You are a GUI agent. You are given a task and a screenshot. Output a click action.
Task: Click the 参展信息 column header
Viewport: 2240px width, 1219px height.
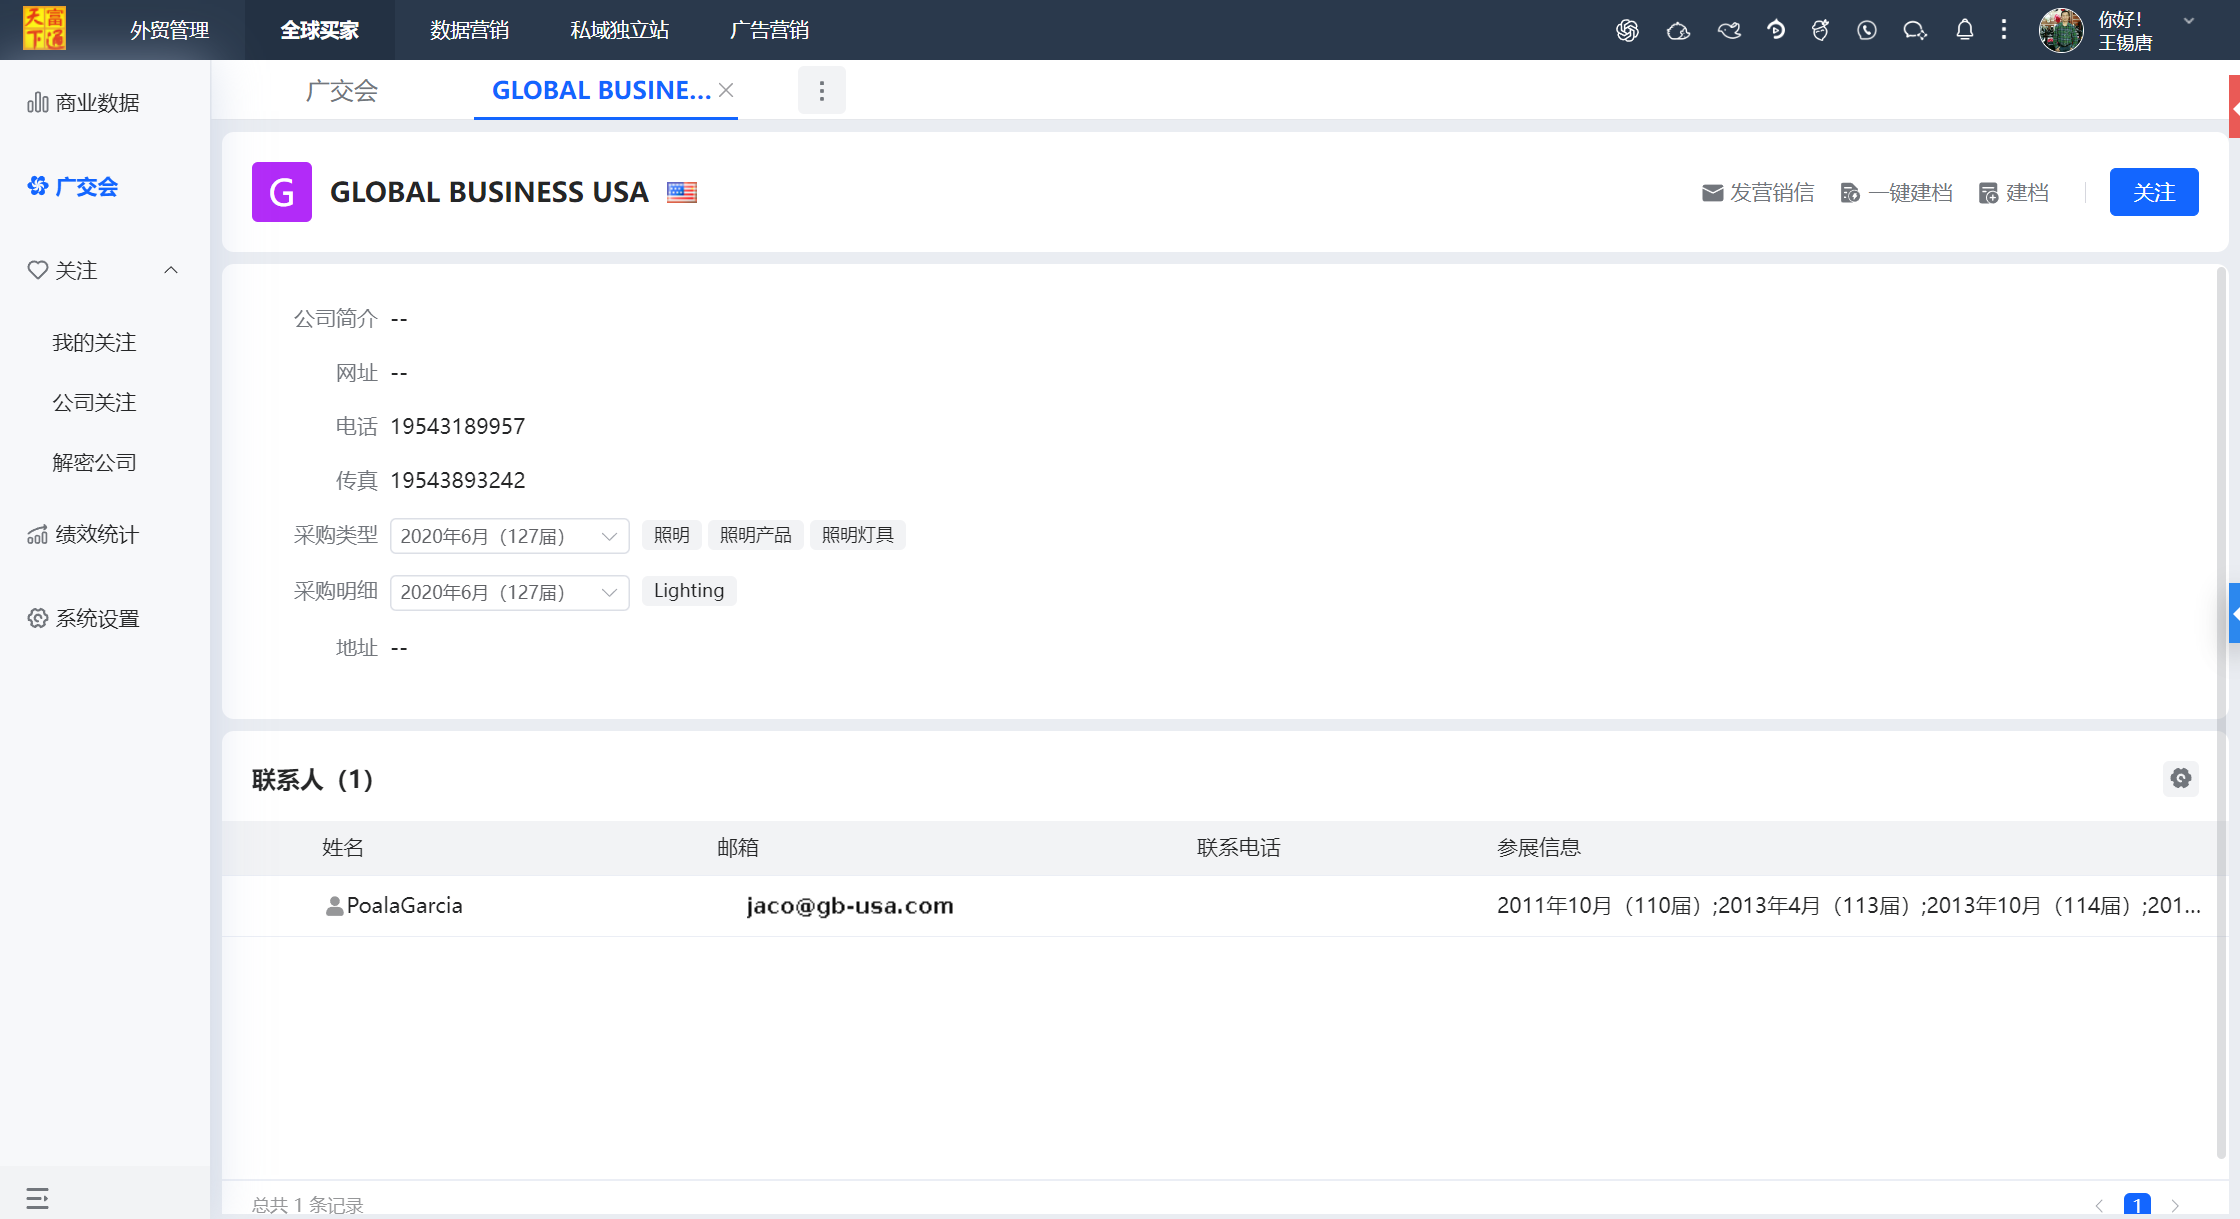tap(1539, 848)
